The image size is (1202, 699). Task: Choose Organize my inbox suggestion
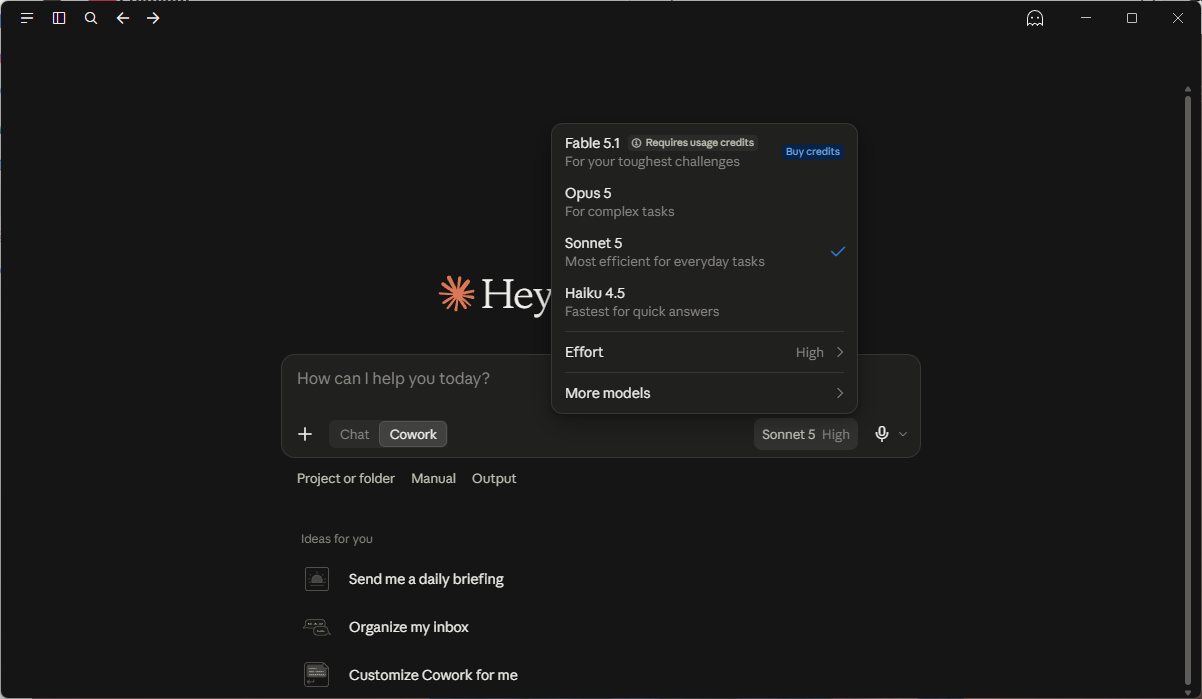tap(409, 627)
